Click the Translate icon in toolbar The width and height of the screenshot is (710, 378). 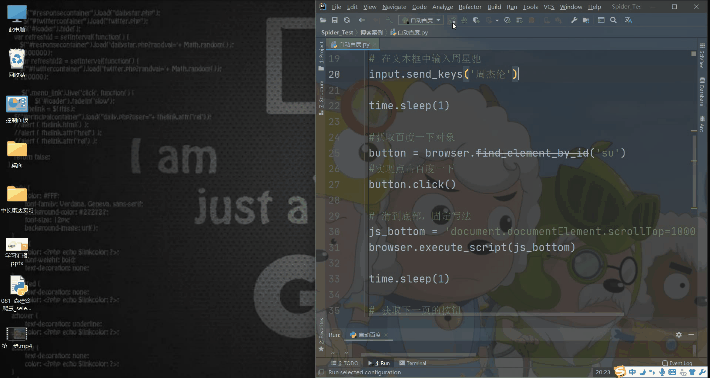[628, 20]
